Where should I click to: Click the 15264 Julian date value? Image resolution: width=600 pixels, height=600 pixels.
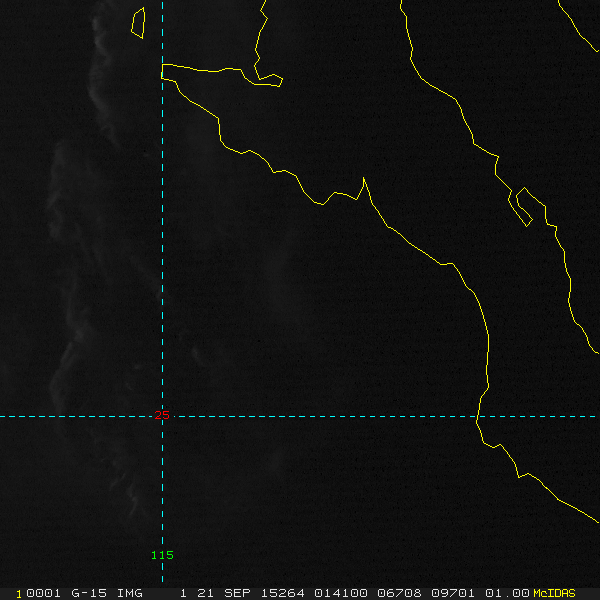(283, 593)
